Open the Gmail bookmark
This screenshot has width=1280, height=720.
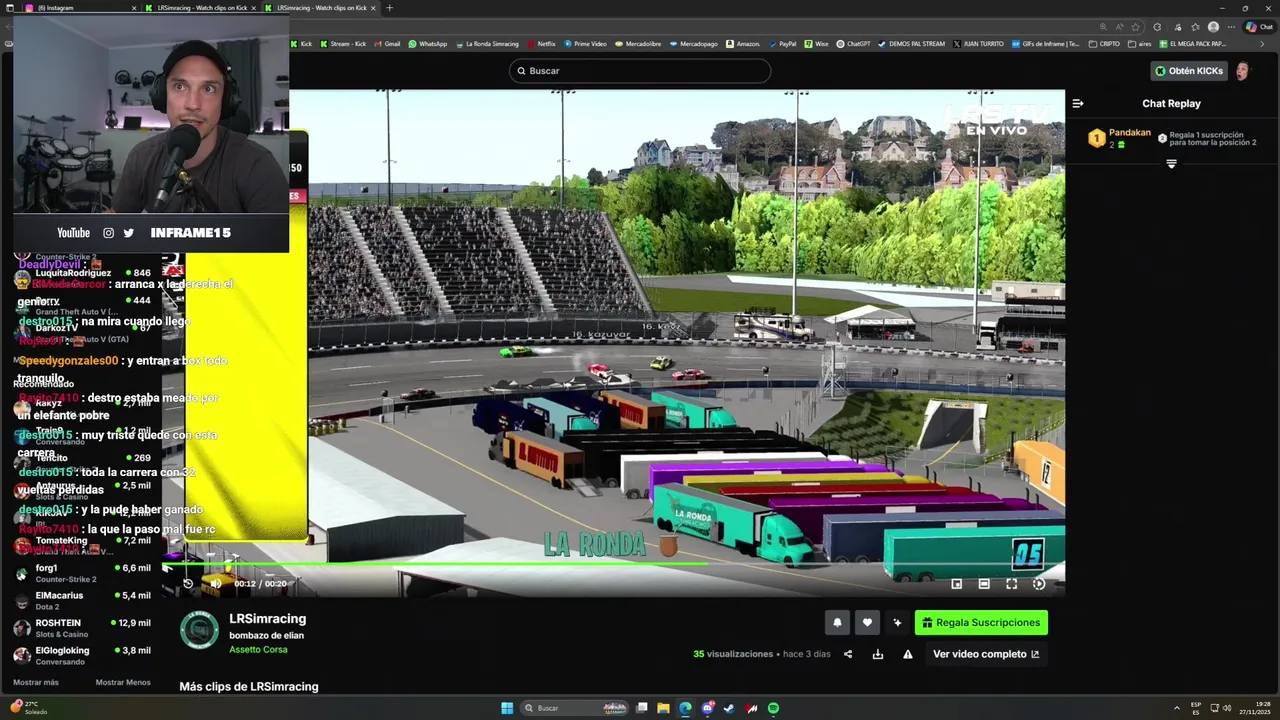pyautogui.click(x=386, y=44)
